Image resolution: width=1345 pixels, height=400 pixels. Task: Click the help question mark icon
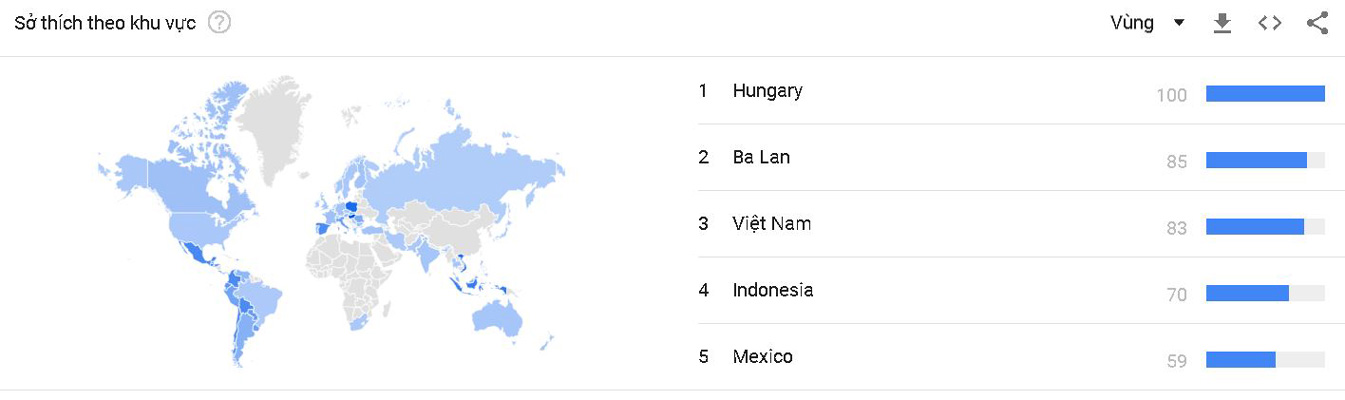(x=219, y=22)
